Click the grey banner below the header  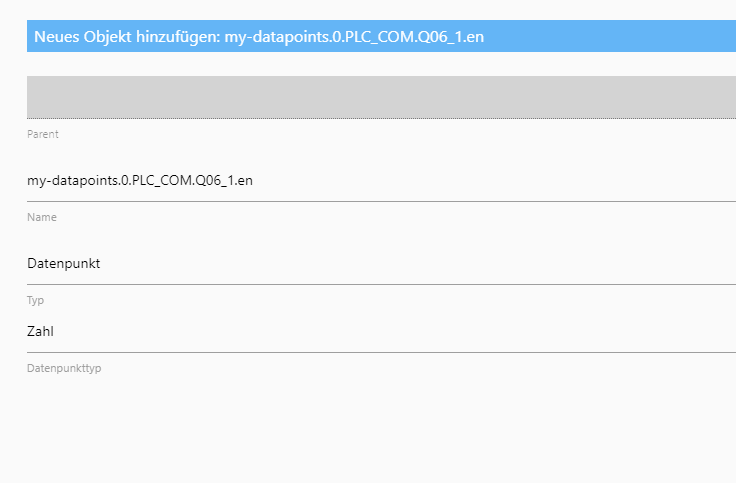point(381,97)
